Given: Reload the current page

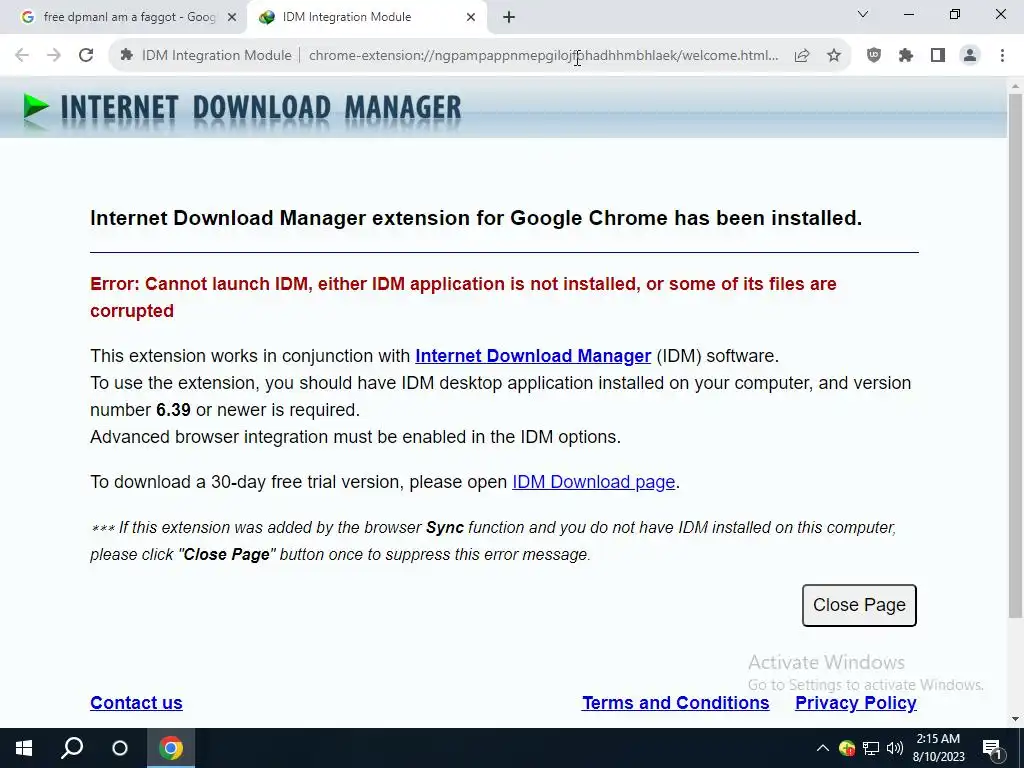Looking at the screenshot, I should click(86, 56).
